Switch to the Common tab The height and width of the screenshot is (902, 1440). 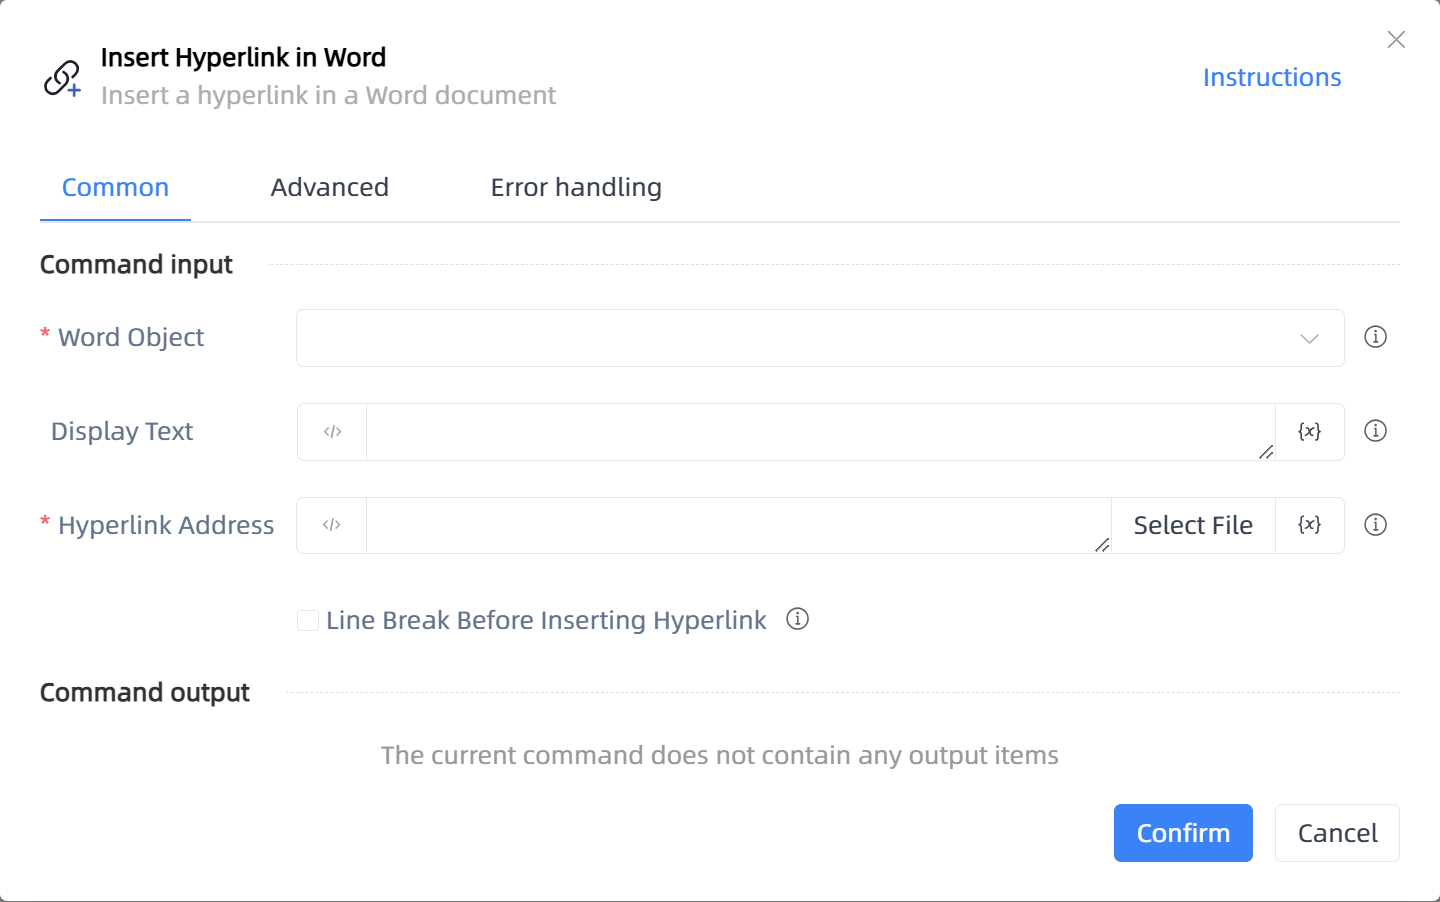(115, 187)
